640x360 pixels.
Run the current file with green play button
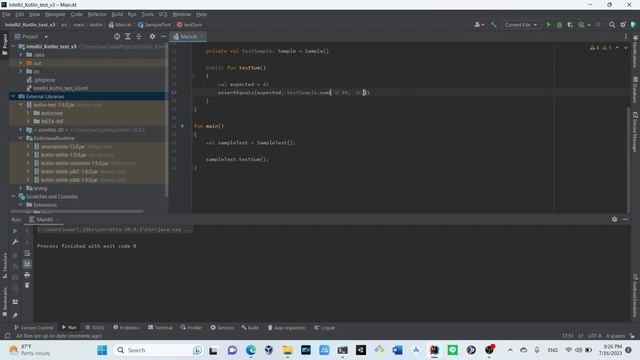coord(549,25)
